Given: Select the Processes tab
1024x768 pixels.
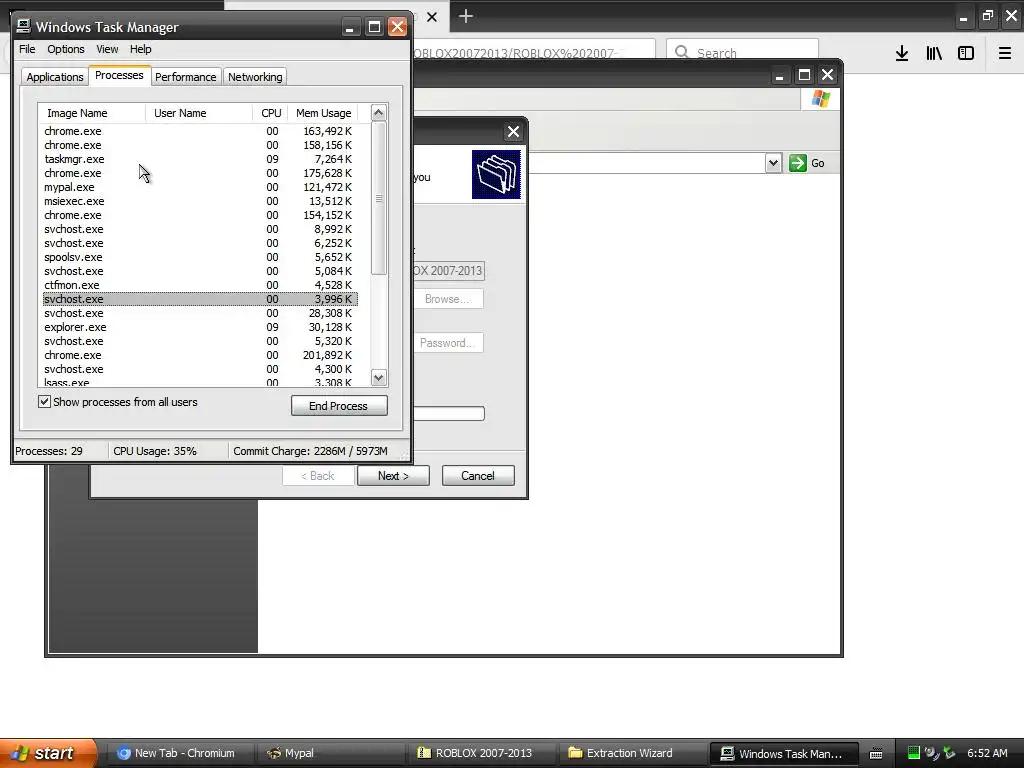Looking at the screenshot, I should [x=120, y=75].
